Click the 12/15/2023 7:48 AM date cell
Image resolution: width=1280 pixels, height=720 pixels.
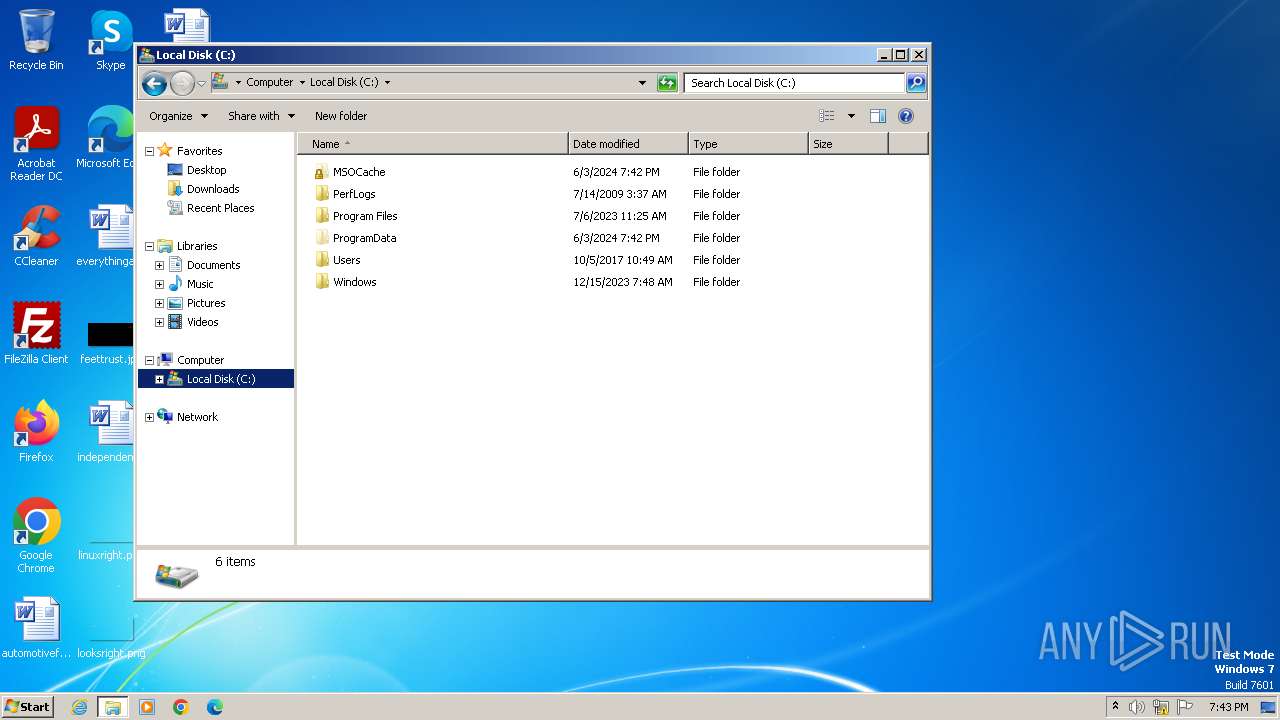pos(623,282)
